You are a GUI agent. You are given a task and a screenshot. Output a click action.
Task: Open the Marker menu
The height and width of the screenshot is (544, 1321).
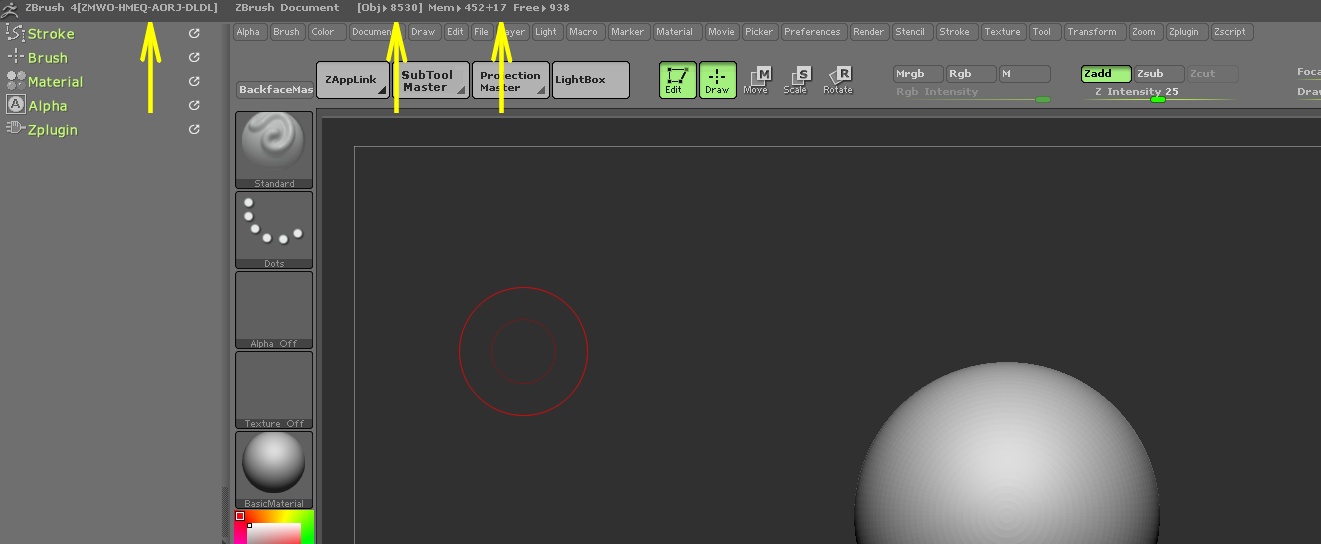pyautogui.click(x=628, y=32)
